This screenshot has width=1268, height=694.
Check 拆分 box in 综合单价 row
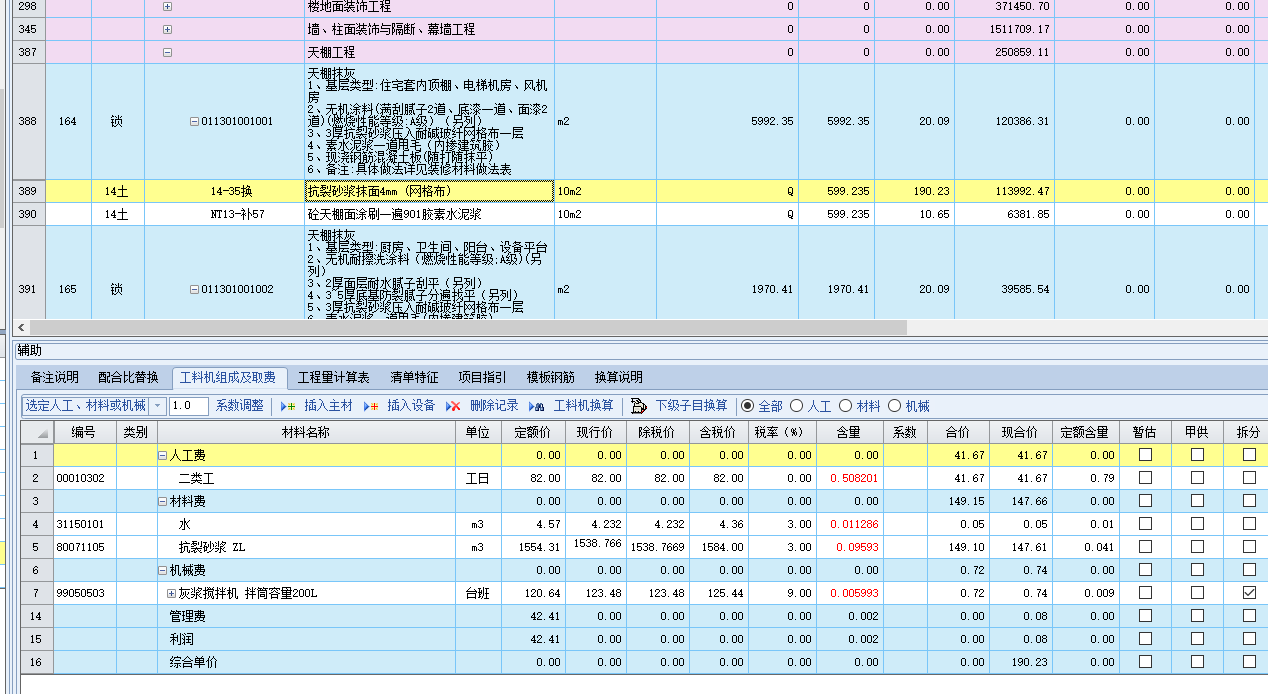pos(1249,662)
